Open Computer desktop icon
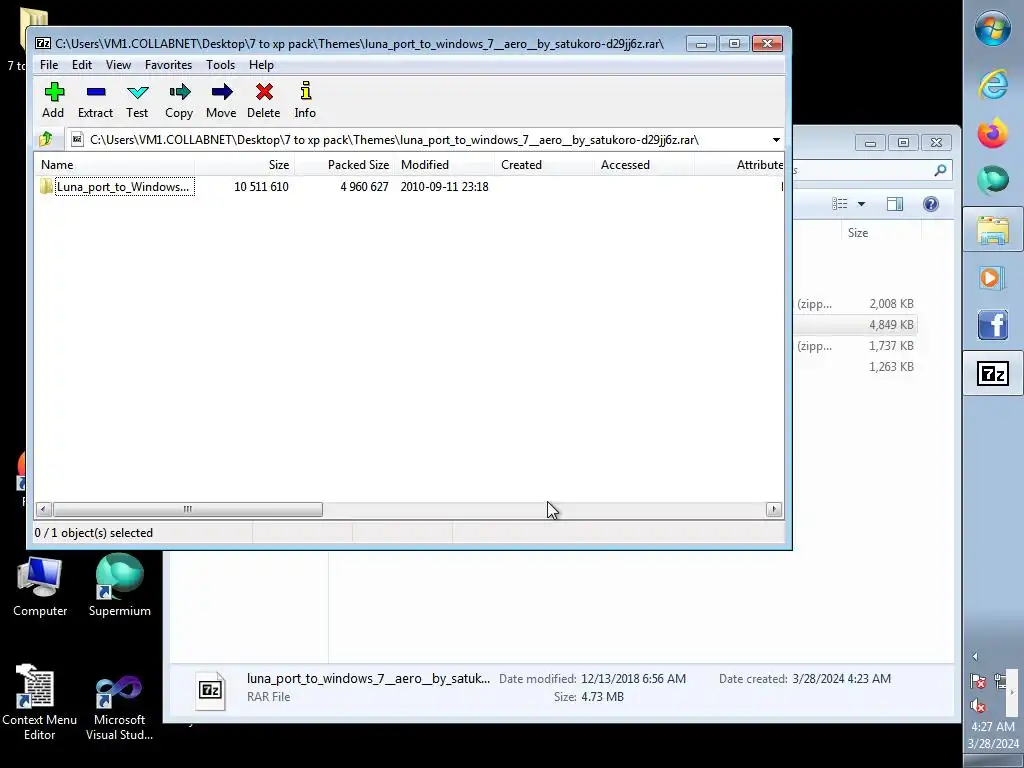The height and width of the screenshot is (768, 1024). click(40, 586)
